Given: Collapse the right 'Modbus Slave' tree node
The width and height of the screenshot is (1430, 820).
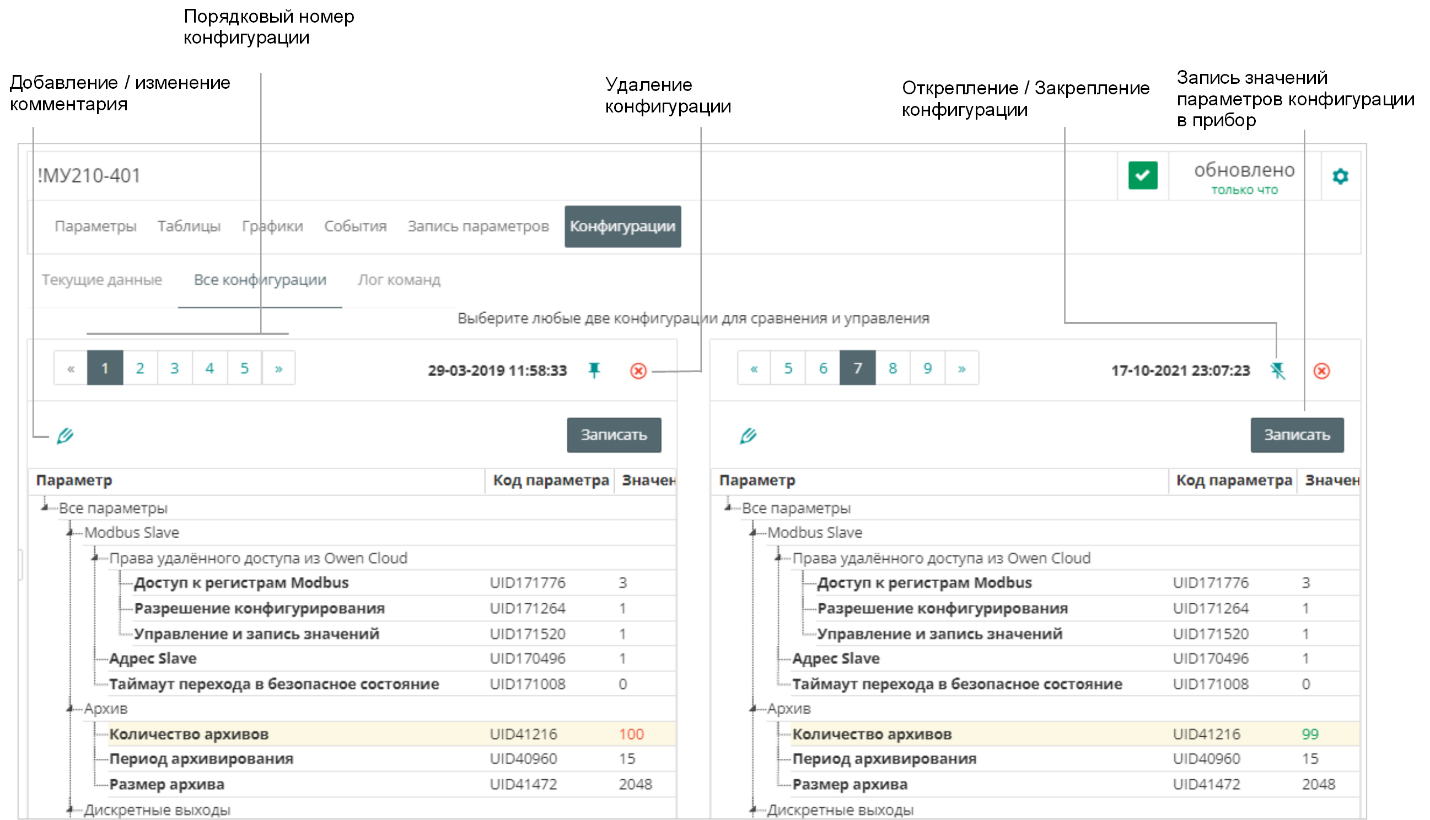Looking at the screenshot, I should pos(753,533).
